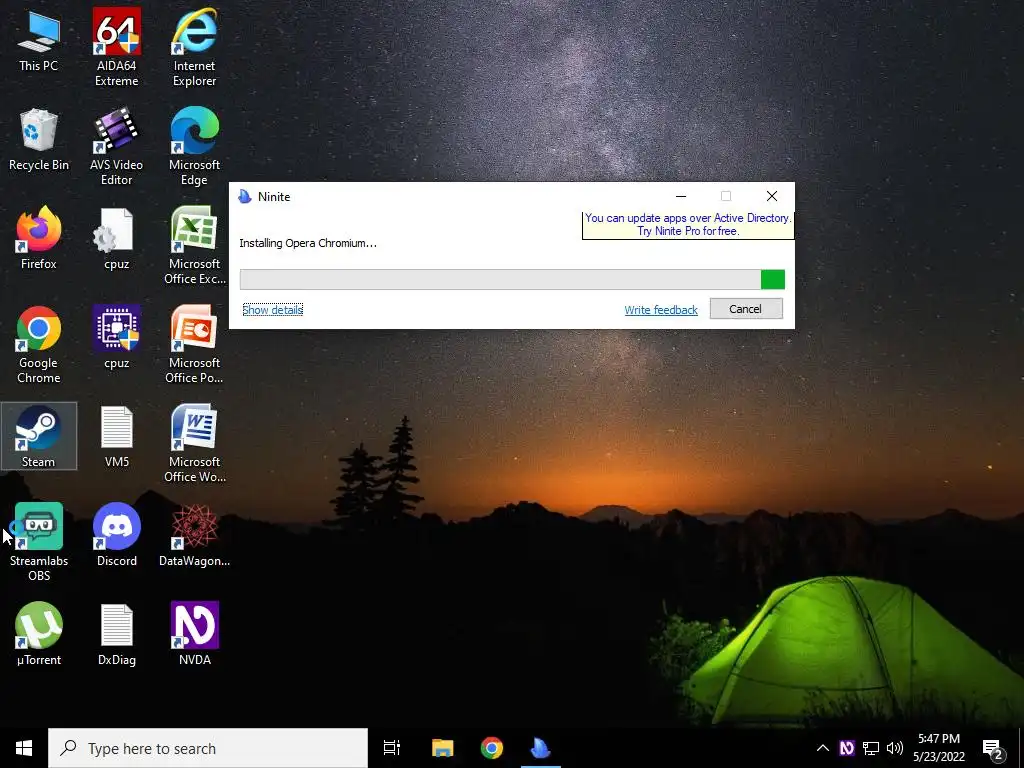The width and height of the screenshot is (1024, 768).
Task: Open Task View on the taskbar
Action: (392, 748)
